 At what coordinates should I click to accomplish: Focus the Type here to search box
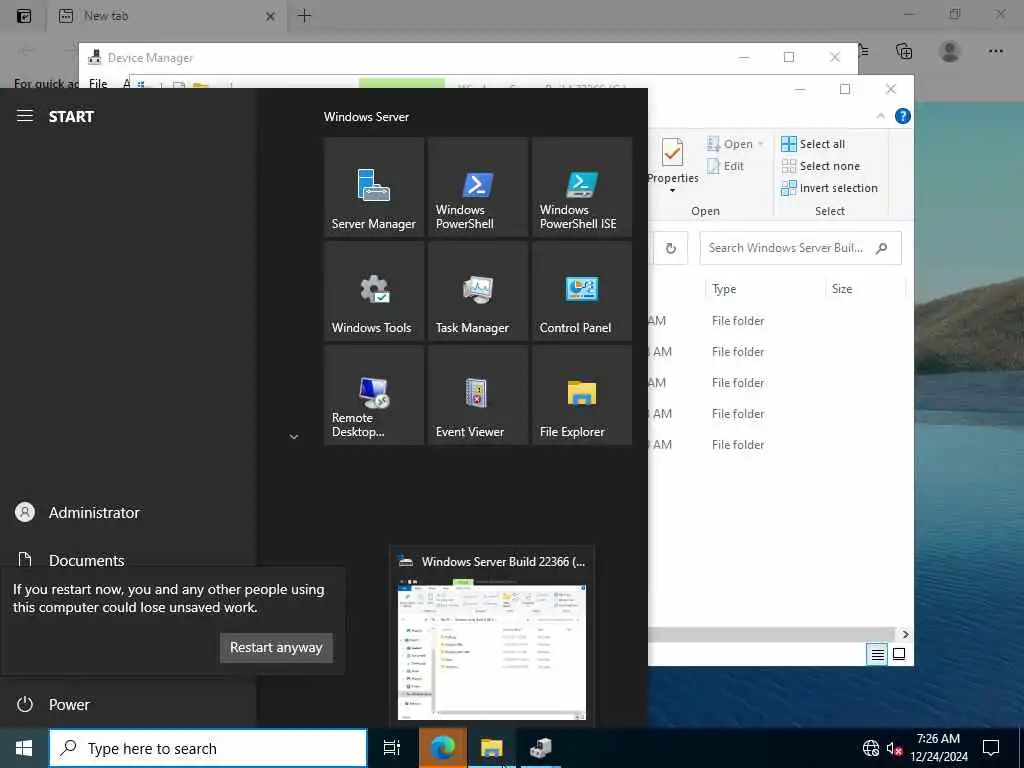(x=208, y=748)
